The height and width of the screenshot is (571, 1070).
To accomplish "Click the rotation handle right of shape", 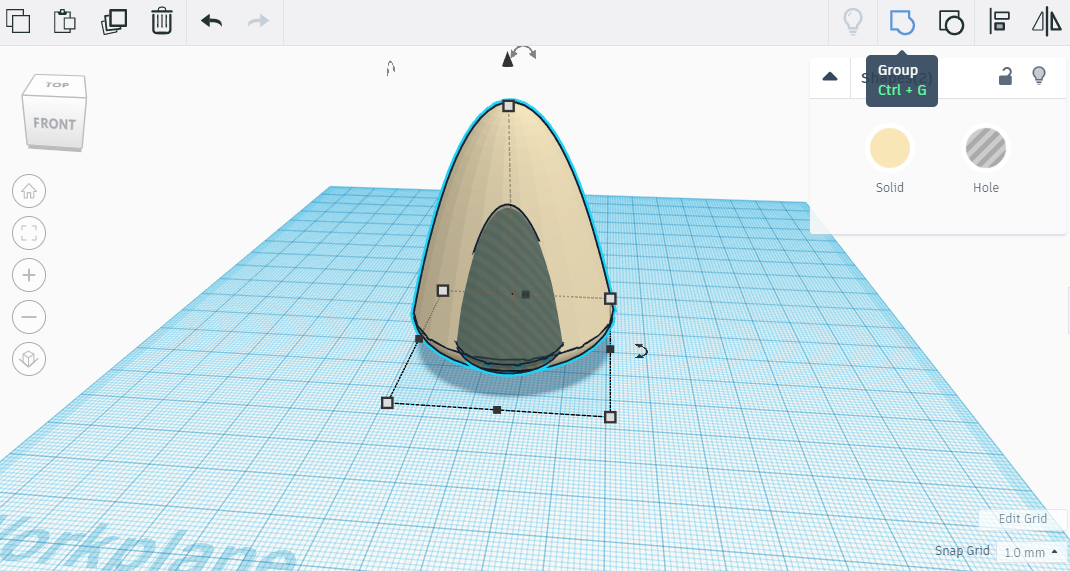I will pyautogui.click(x=641, y=351).
